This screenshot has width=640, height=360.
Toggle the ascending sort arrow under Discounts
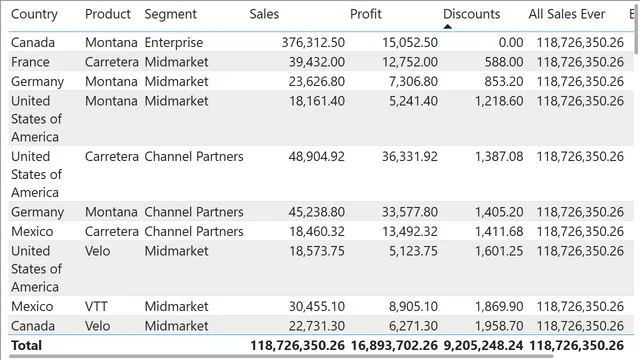447,27
